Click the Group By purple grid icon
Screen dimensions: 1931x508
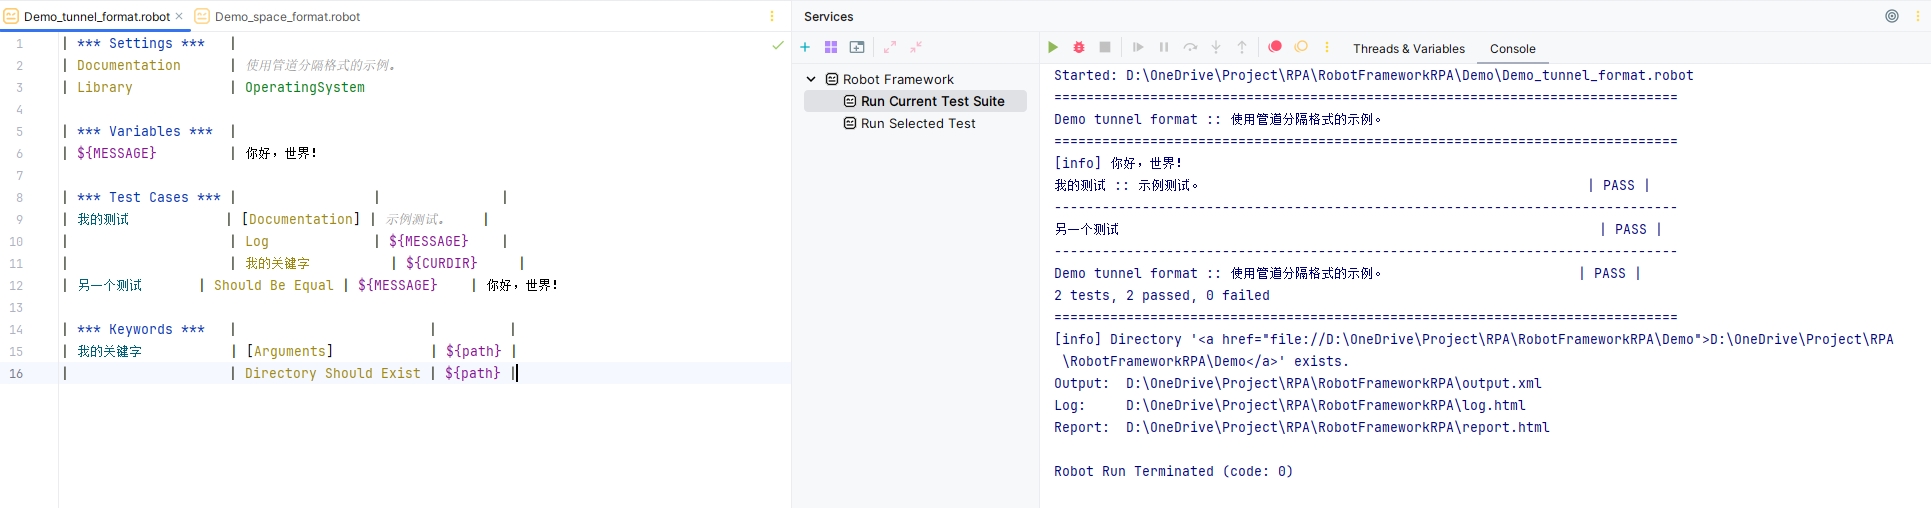pyautogui.click(x=831, y=47)
